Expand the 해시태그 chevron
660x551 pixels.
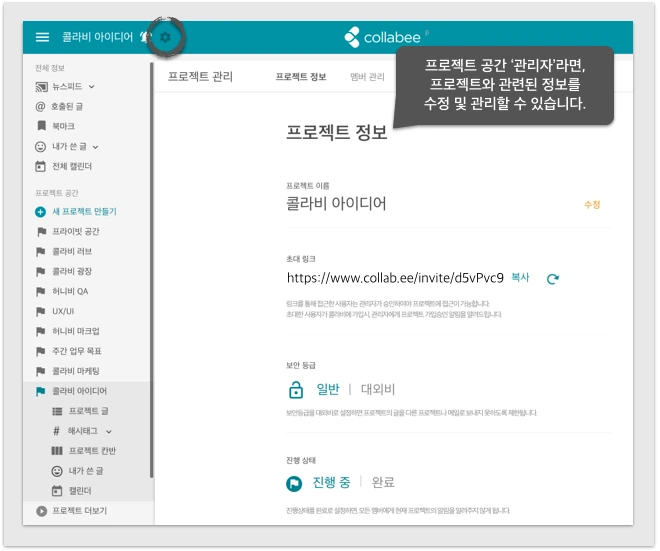[109, 431]
